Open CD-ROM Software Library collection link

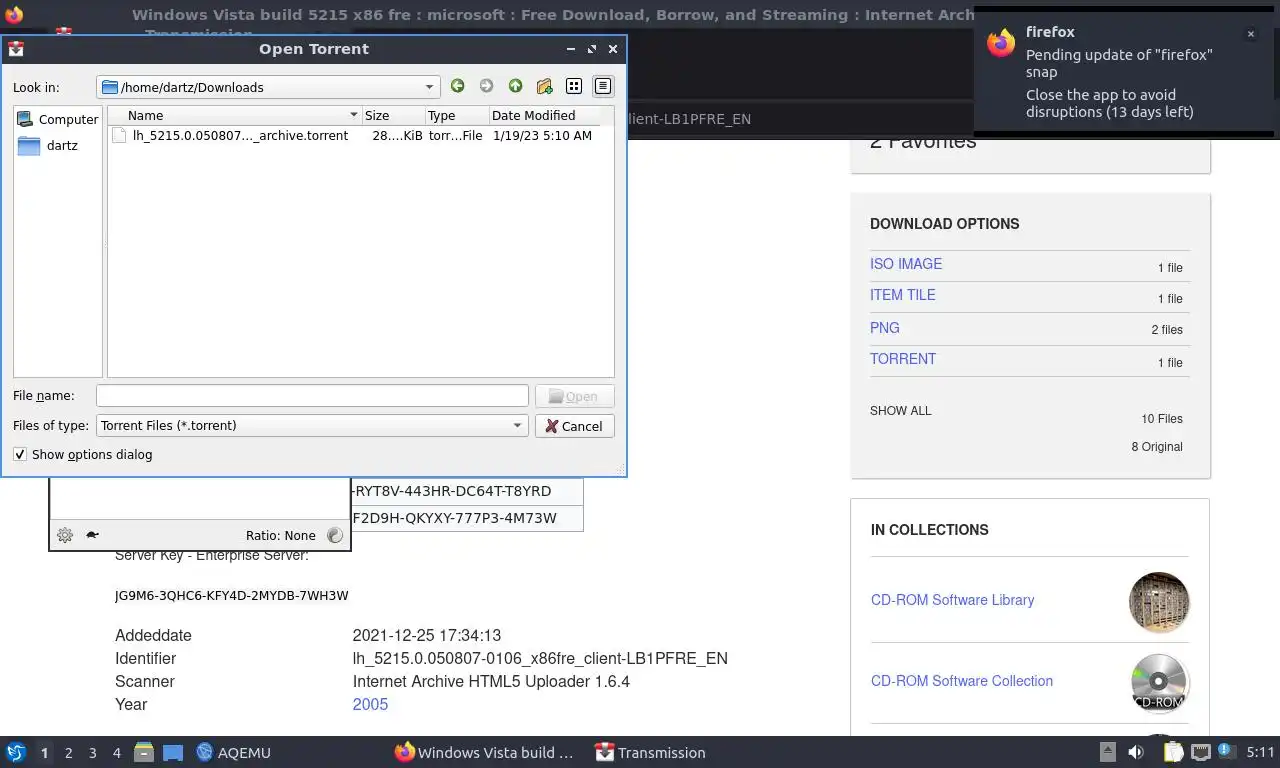(x=952, y=600)
